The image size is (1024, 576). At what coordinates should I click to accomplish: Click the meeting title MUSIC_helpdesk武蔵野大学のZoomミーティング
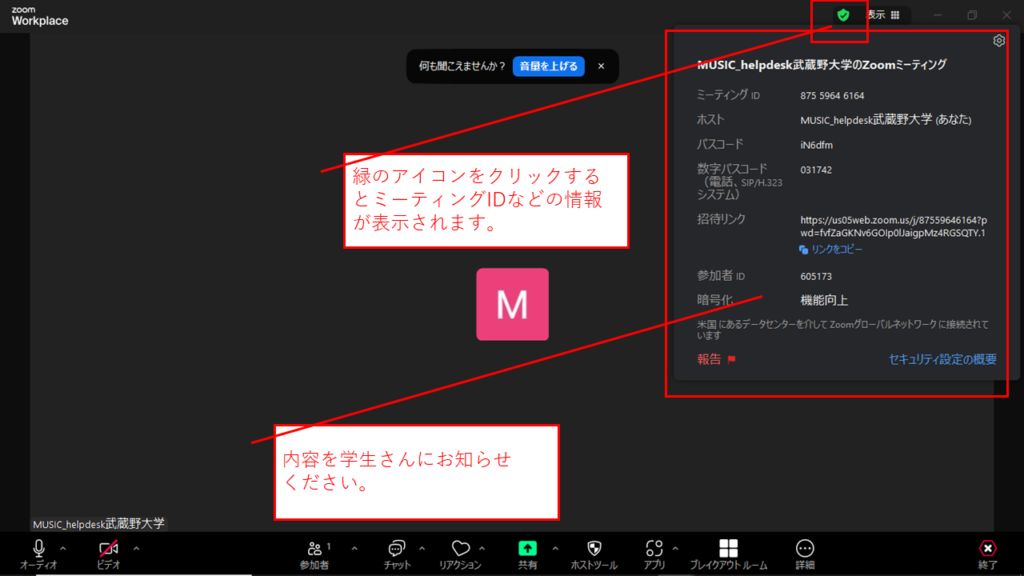[822, 65]
